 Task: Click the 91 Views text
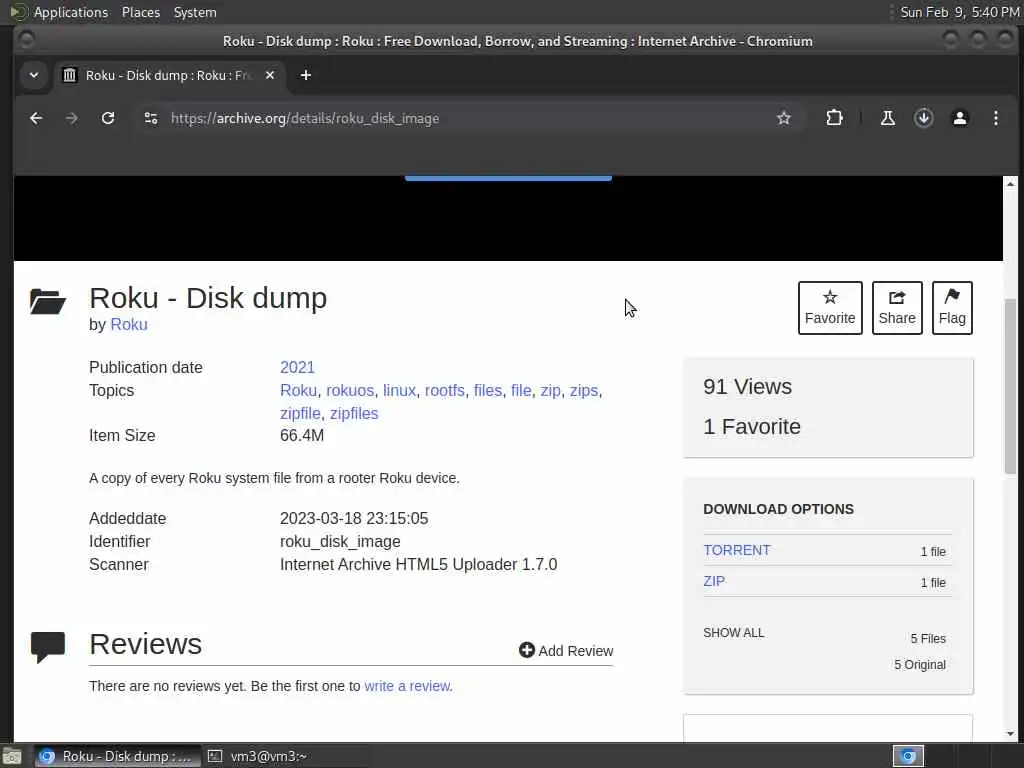point(747,387)
